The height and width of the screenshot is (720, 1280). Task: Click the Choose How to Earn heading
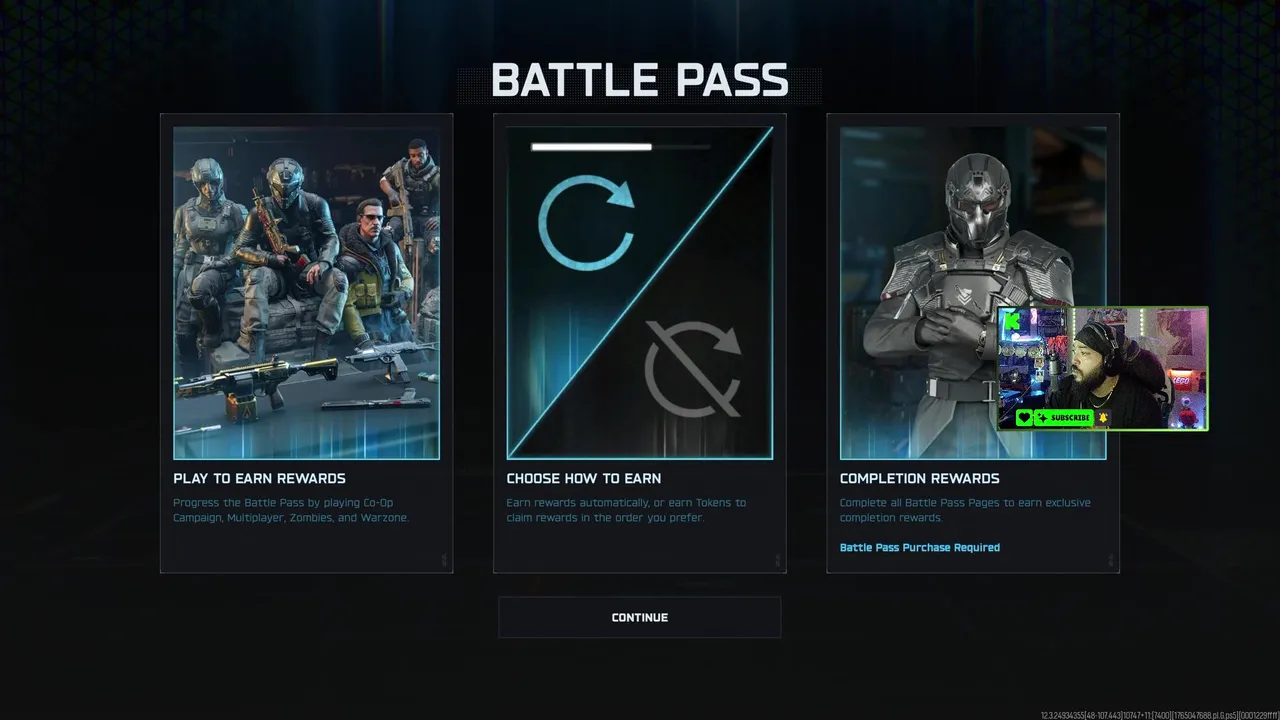click(584, 478)
